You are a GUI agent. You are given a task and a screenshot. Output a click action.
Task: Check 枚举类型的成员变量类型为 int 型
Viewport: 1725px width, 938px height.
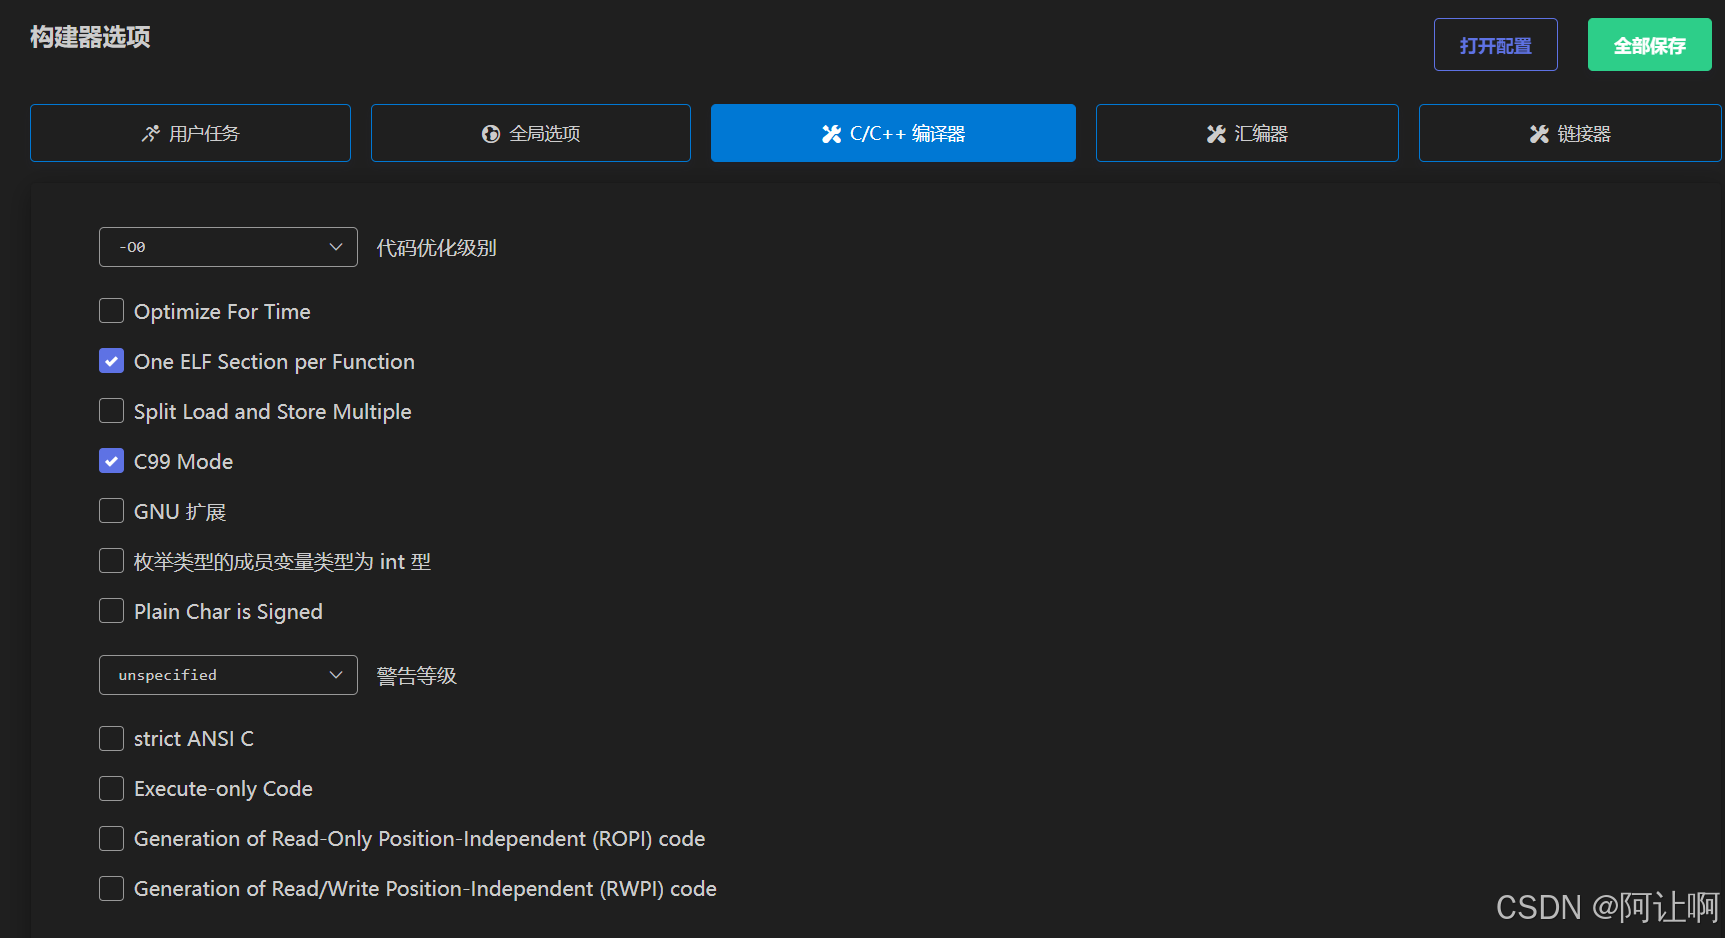click(x=111, y=561)
